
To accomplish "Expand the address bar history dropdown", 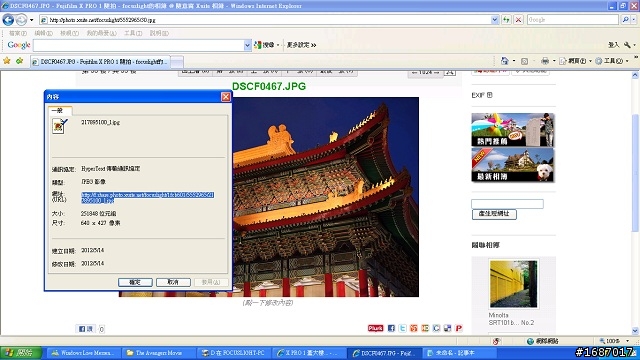I will pyautogui.click(x=495, y=20).
